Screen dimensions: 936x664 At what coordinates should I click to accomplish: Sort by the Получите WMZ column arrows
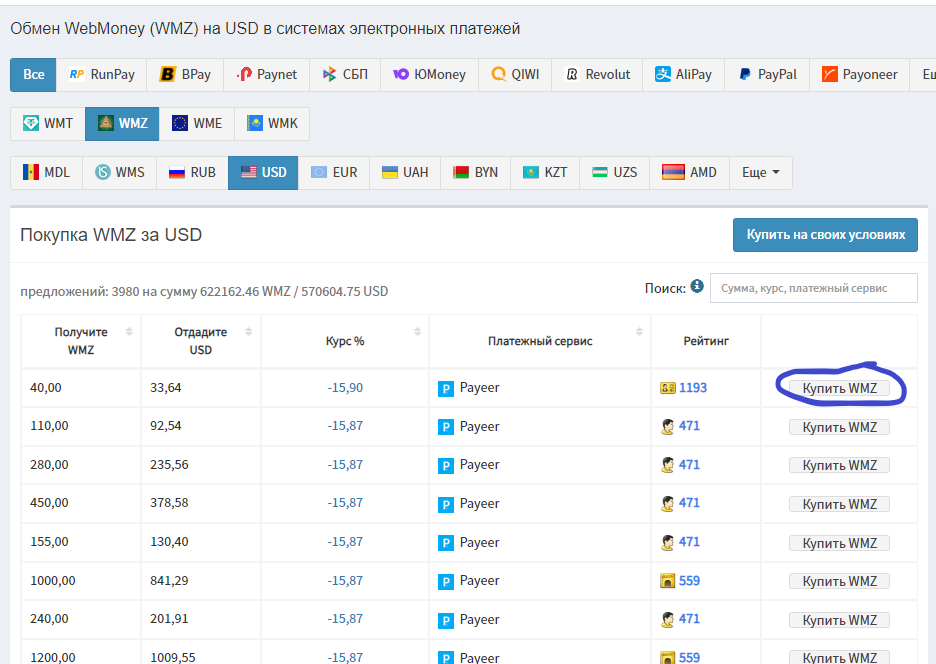pyautogui.click(x=129, y=331)
